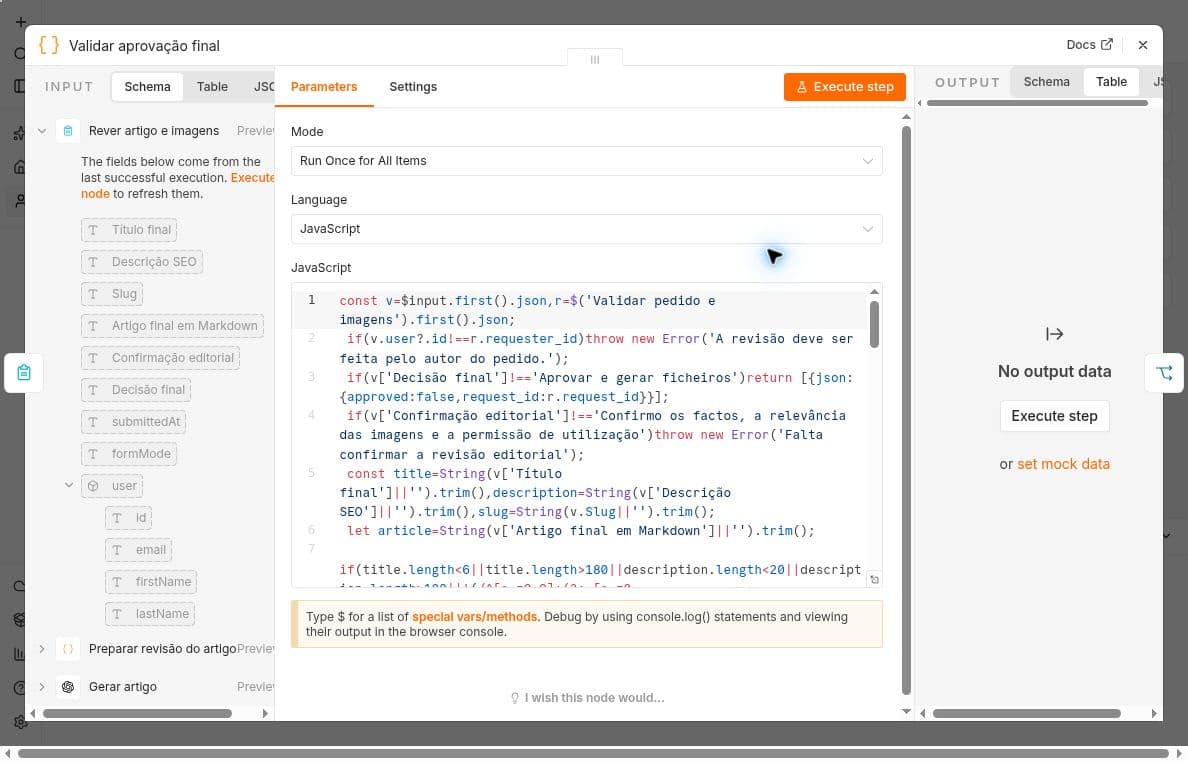Screen dimensions: 1188x761
Task: Select the Descrição SEO field pill
Action: (x=142, y=261)
